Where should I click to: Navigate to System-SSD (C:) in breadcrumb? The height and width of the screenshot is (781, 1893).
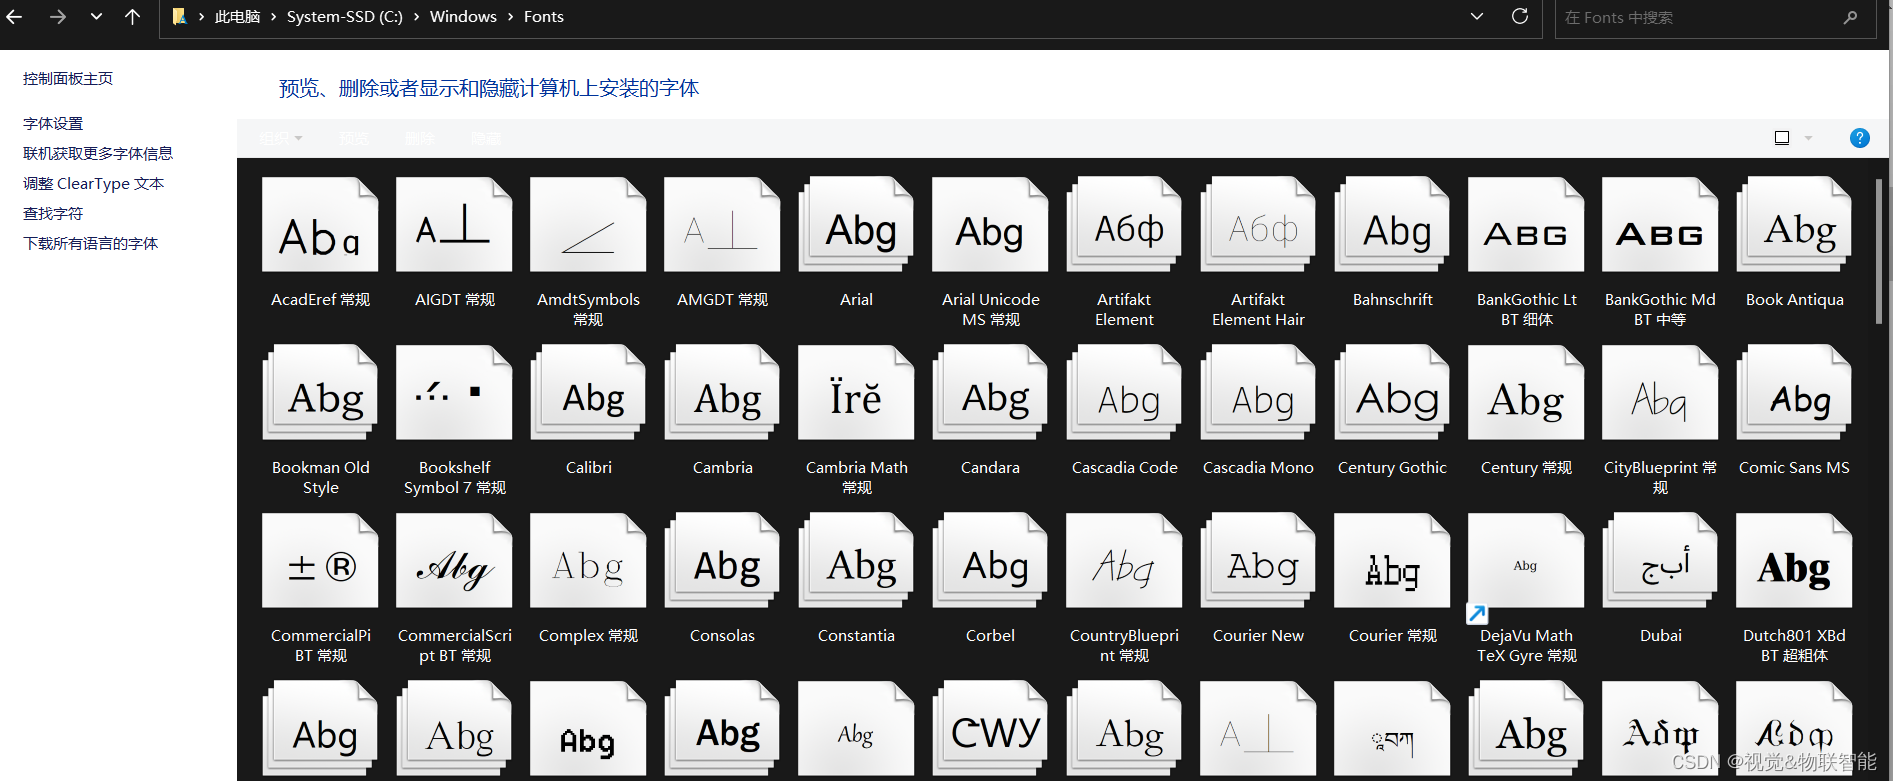click(x=345, y=17)
